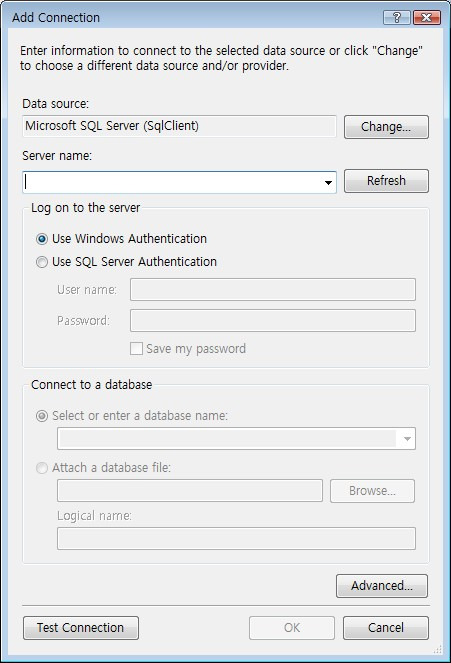Click into the Password field
Viewport: 451px width, 663px height.
[273, 321]
